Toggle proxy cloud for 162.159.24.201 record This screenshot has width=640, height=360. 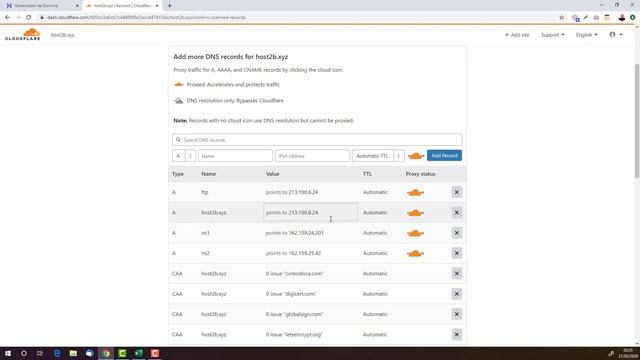point(415,233)
